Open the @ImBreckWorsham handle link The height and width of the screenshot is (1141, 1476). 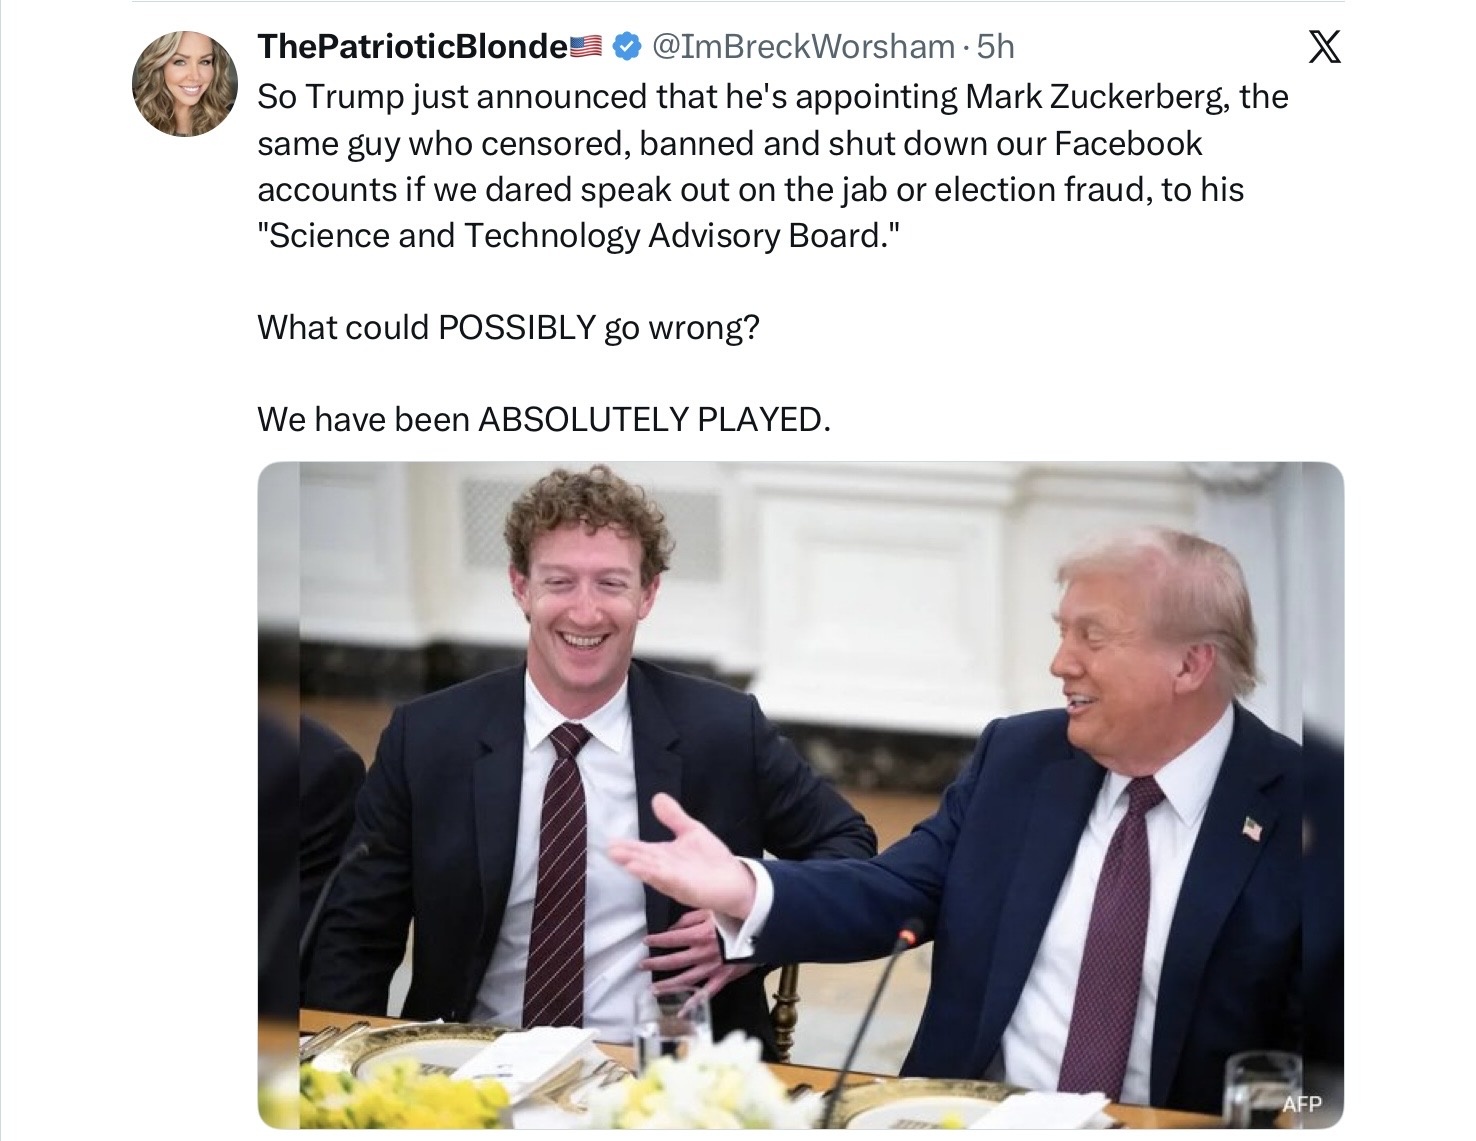[x=803, y=46]
